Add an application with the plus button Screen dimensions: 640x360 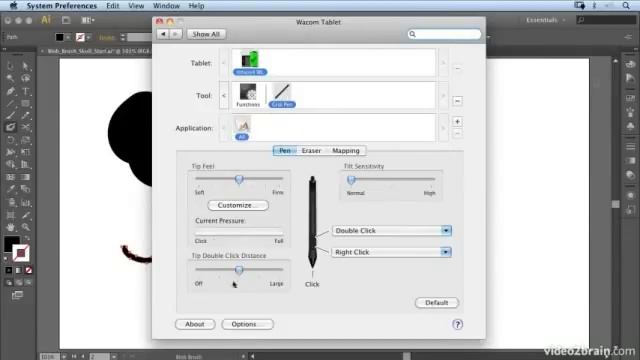click(x=457, y=122)
